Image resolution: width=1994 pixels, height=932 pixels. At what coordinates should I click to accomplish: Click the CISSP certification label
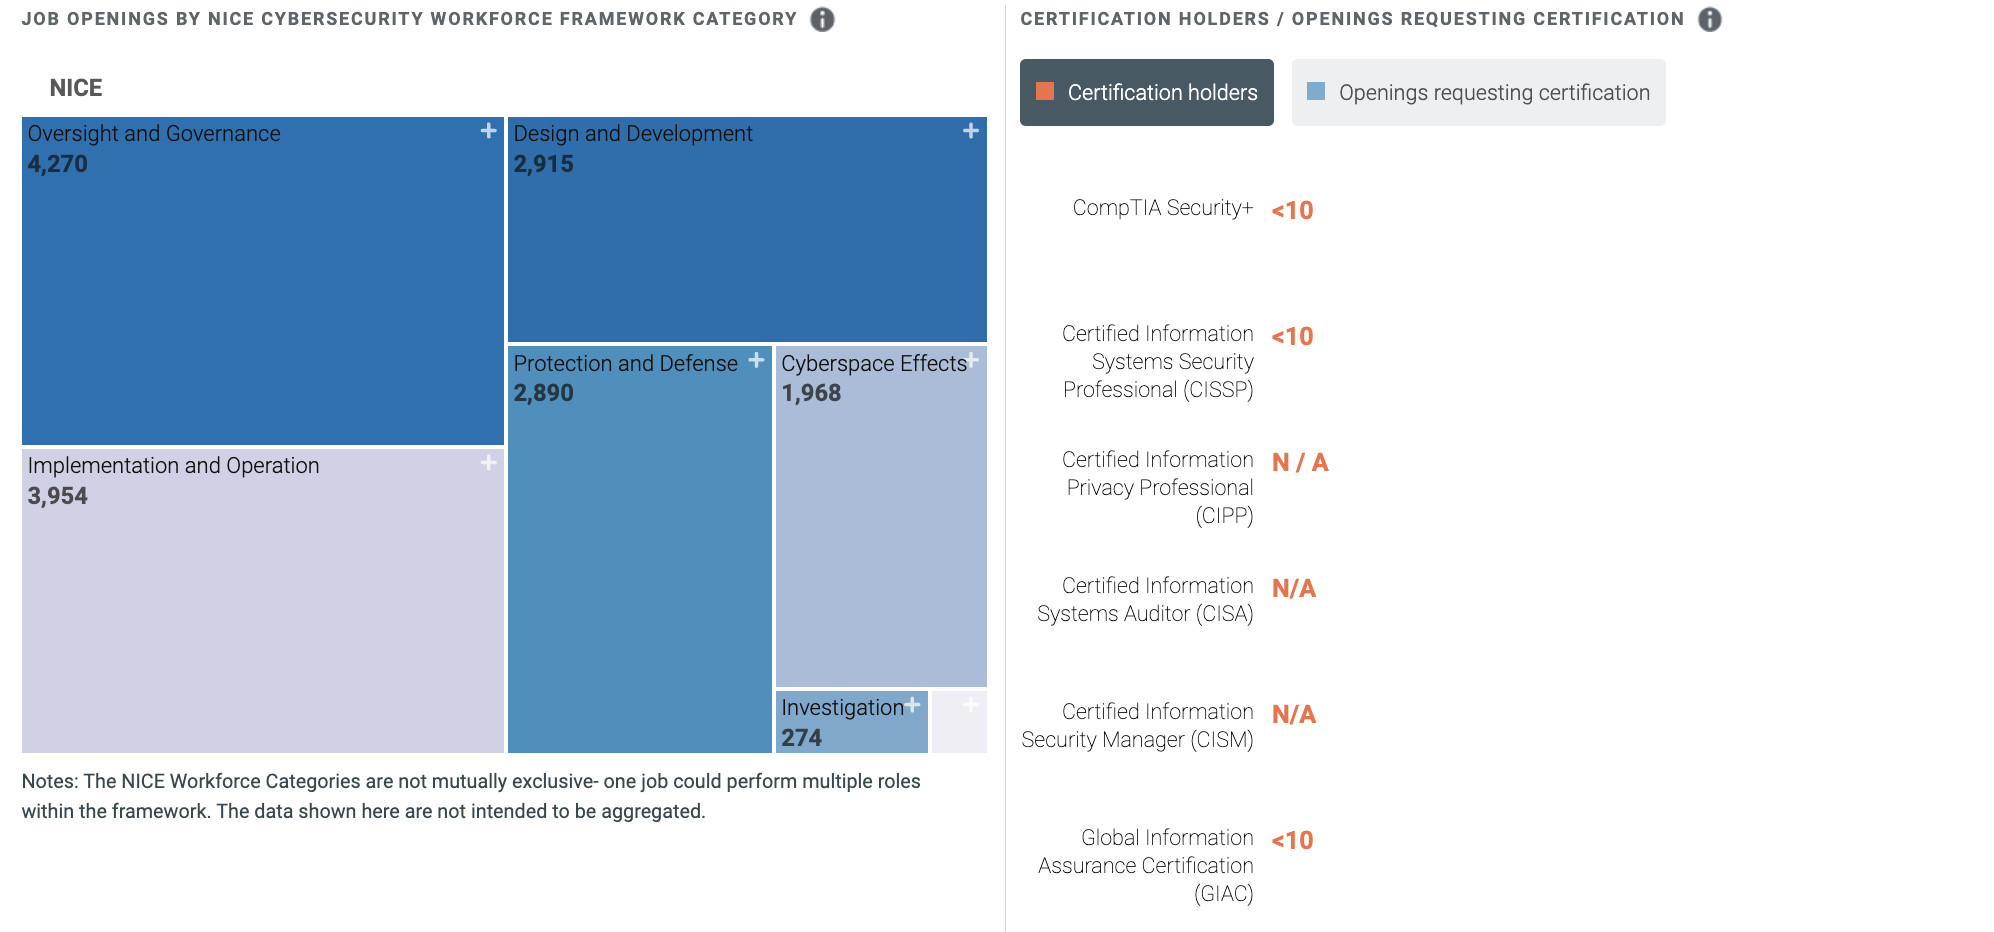click(x=1157, y=362)
